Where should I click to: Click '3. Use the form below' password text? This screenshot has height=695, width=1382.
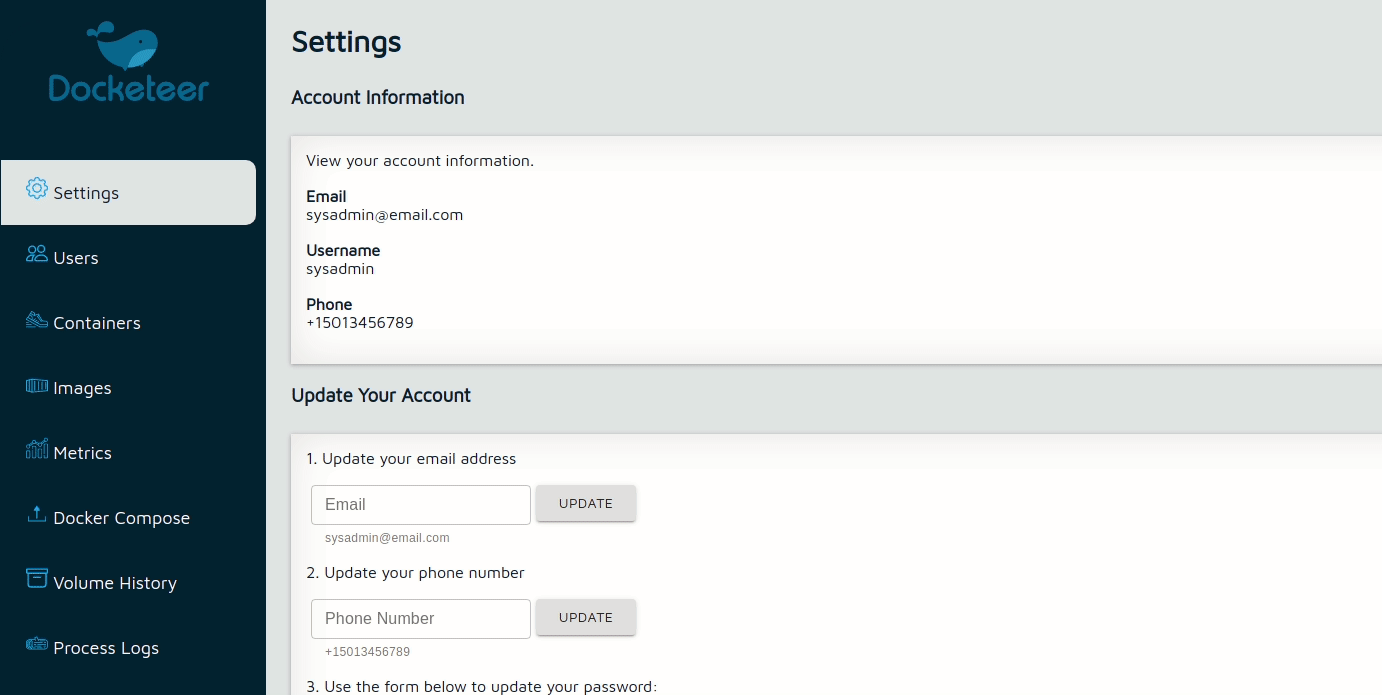point(482,687)
